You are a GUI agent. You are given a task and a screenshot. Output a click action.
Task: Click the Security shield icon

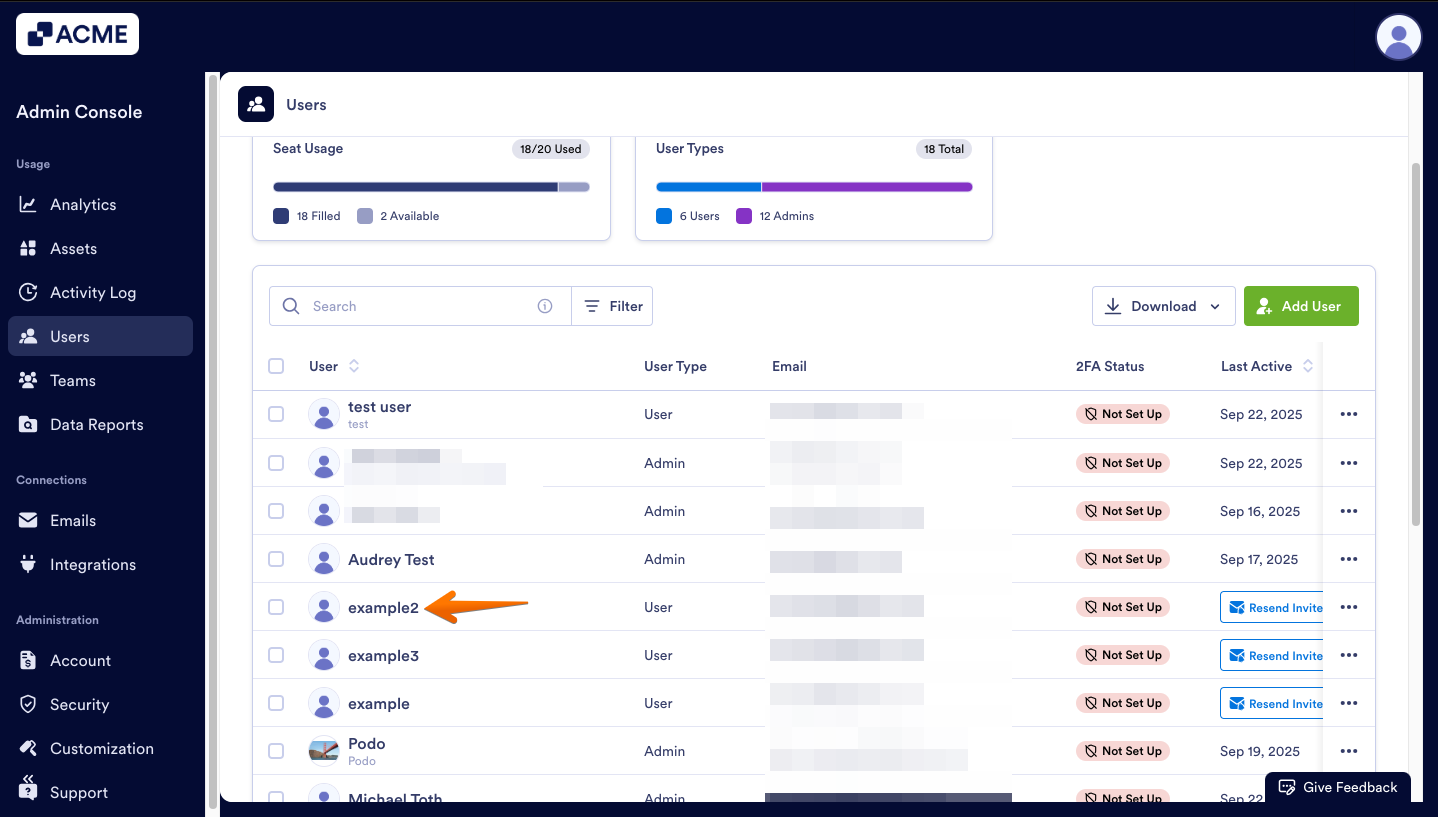click(28, 705)
